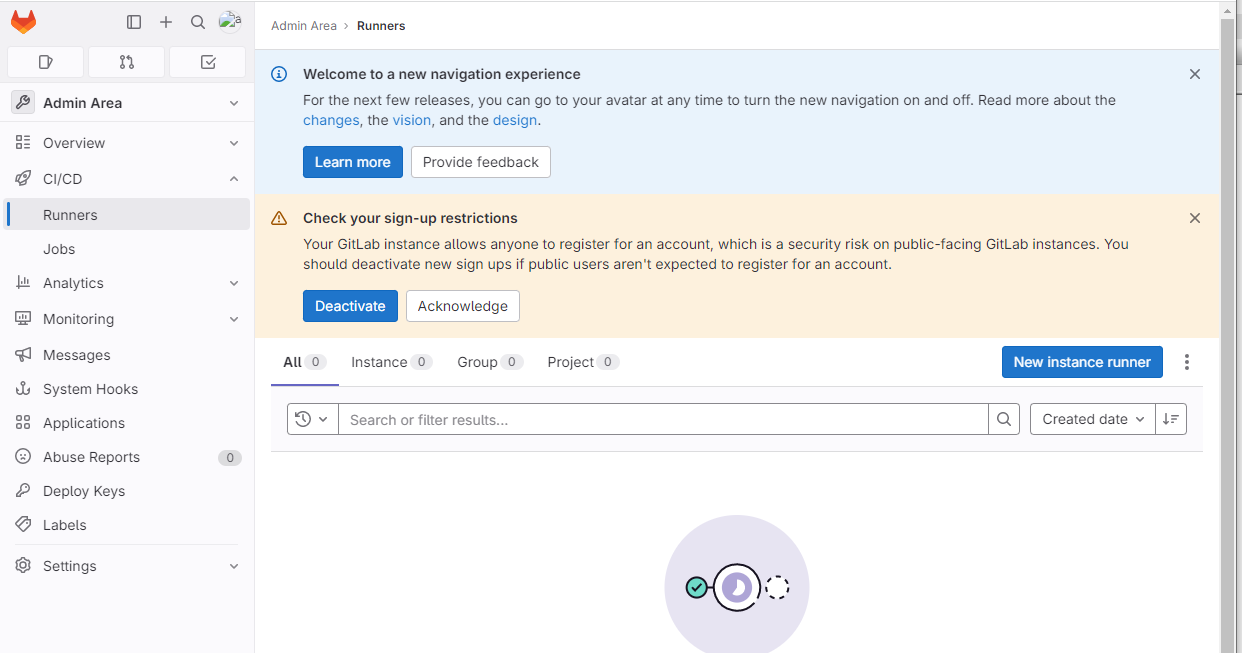Reverse sorting with sort direction icon
This screenshot has height=653, width=1242.
tap(1170, 419)
